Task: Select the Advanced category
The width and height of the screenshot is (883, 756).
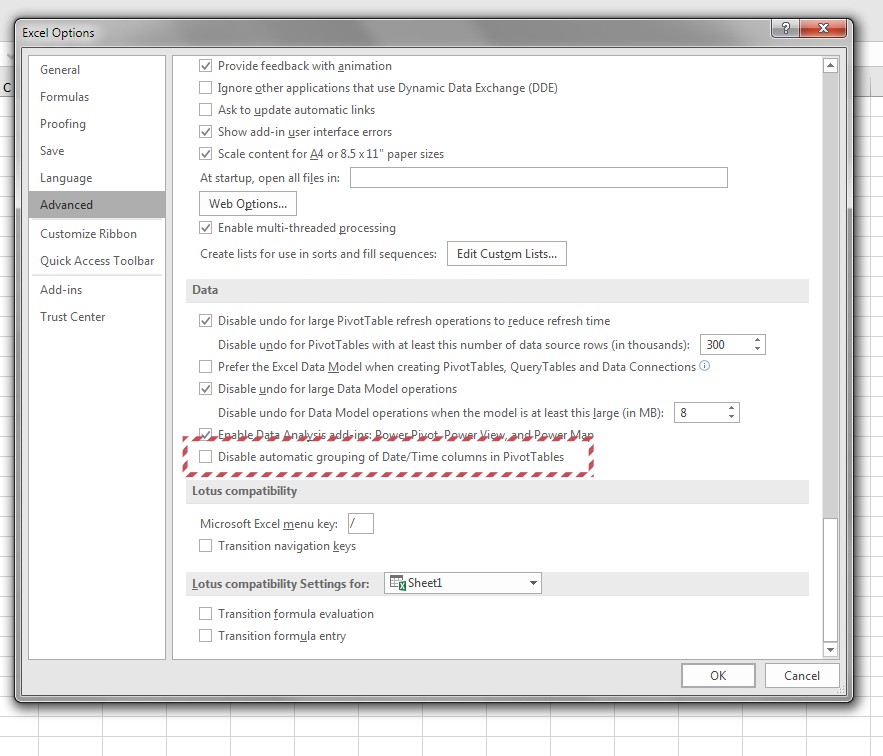Action: 96,205
